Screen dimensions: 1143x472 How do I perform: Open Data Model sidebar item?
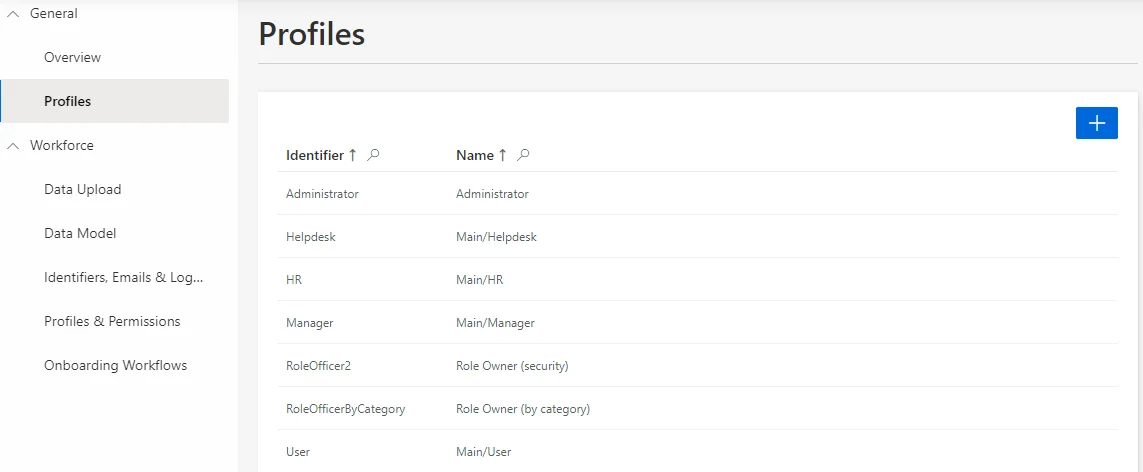pyautogui.click(x=80, y=234)
